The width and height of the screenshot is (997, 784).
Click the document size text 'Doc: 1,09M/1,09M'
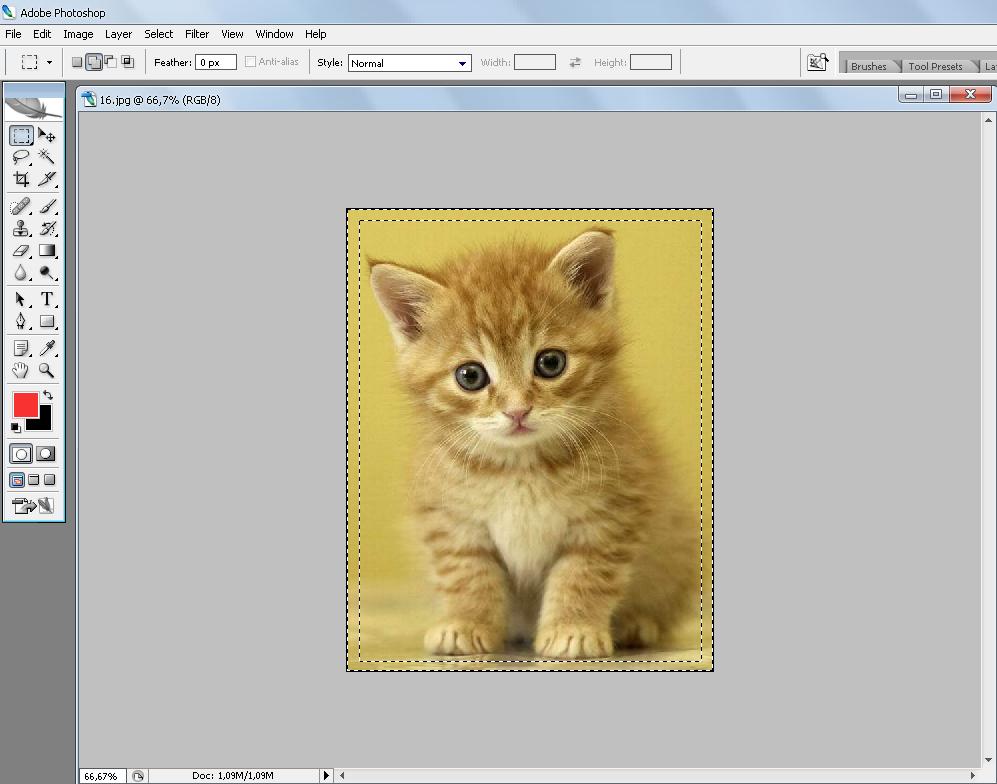[233, 776]
